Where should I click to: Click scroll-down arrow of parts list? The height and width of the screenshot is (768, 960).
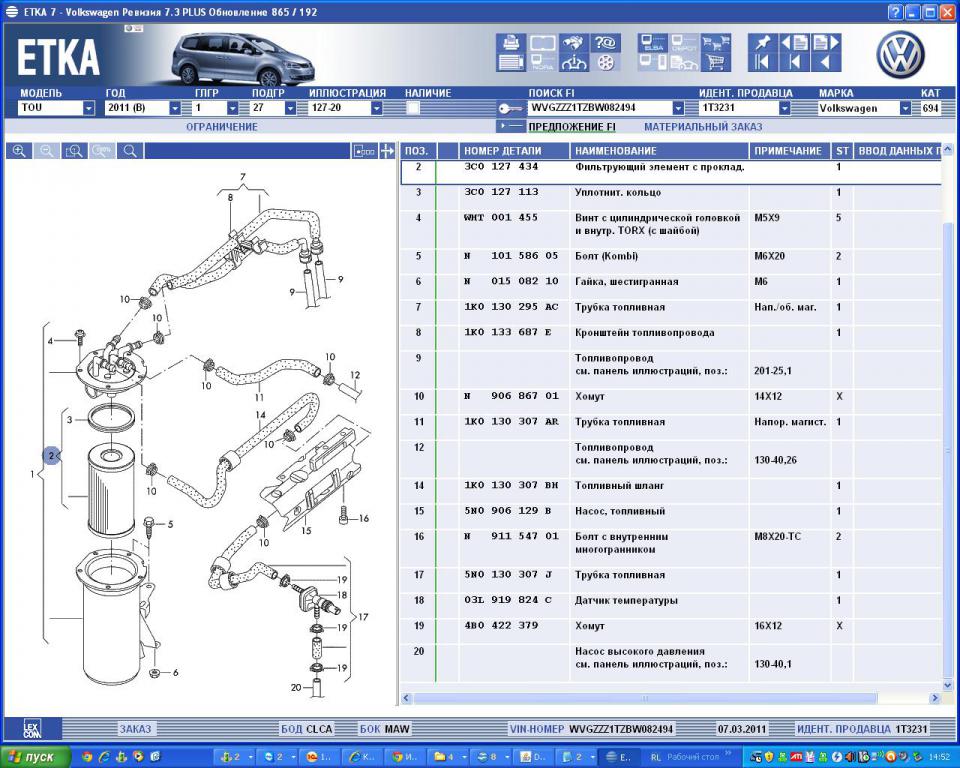(948, 685)
